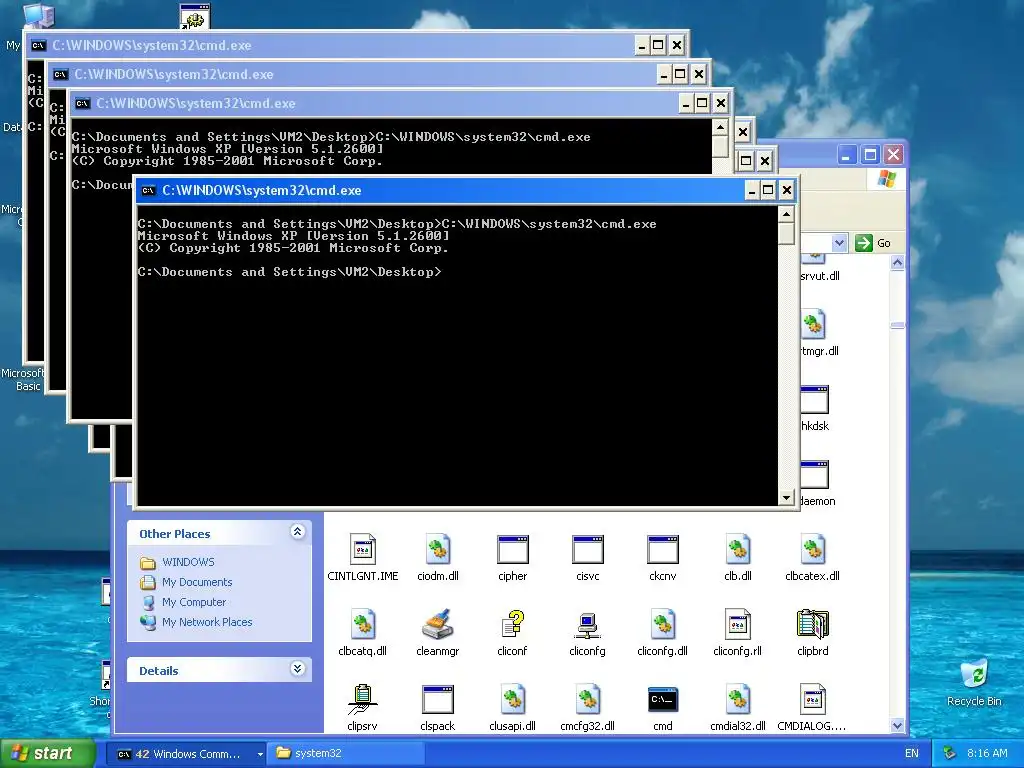
Task: Select the cliconfg network utility icon
Action: point(588,624)
